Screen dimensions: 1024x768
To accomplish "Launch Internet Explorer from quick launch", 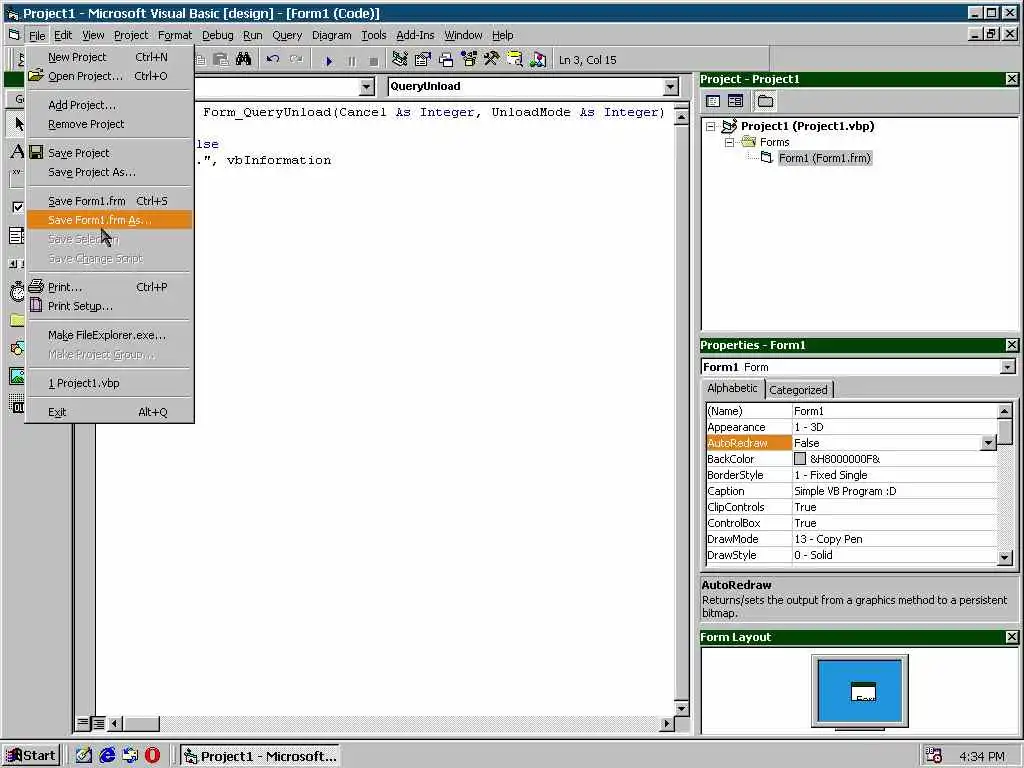I will [107, 756].
